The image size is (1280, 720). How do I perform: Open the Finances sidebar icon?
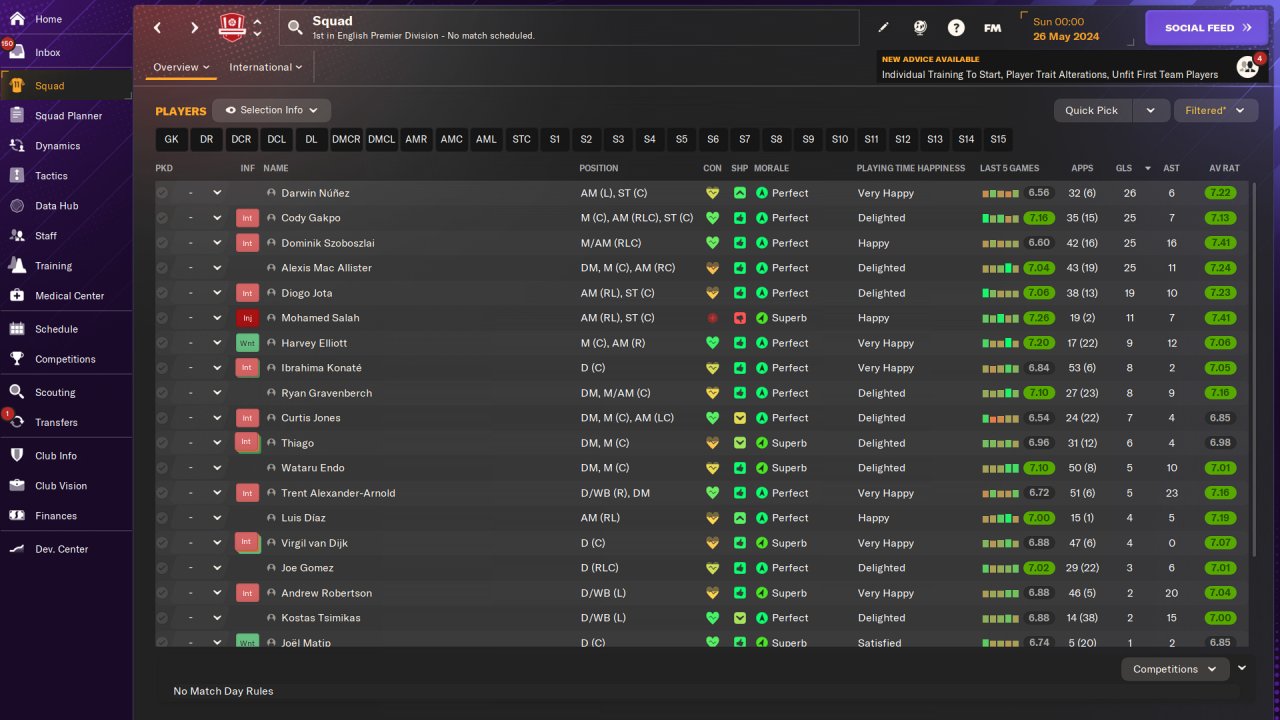[x=17, y=516]
